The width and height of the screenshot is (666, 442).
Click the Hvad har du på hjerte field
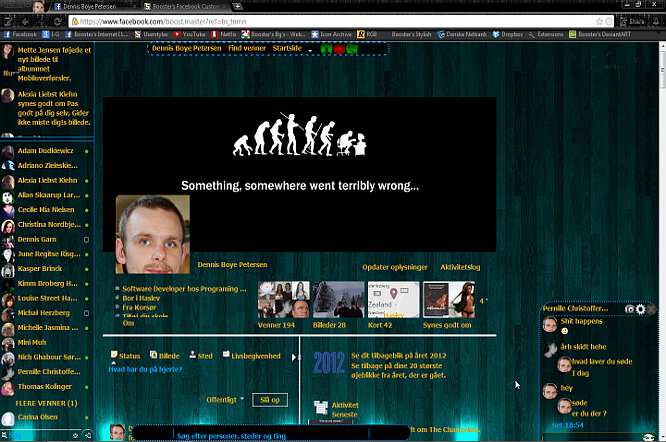point(145,369)
